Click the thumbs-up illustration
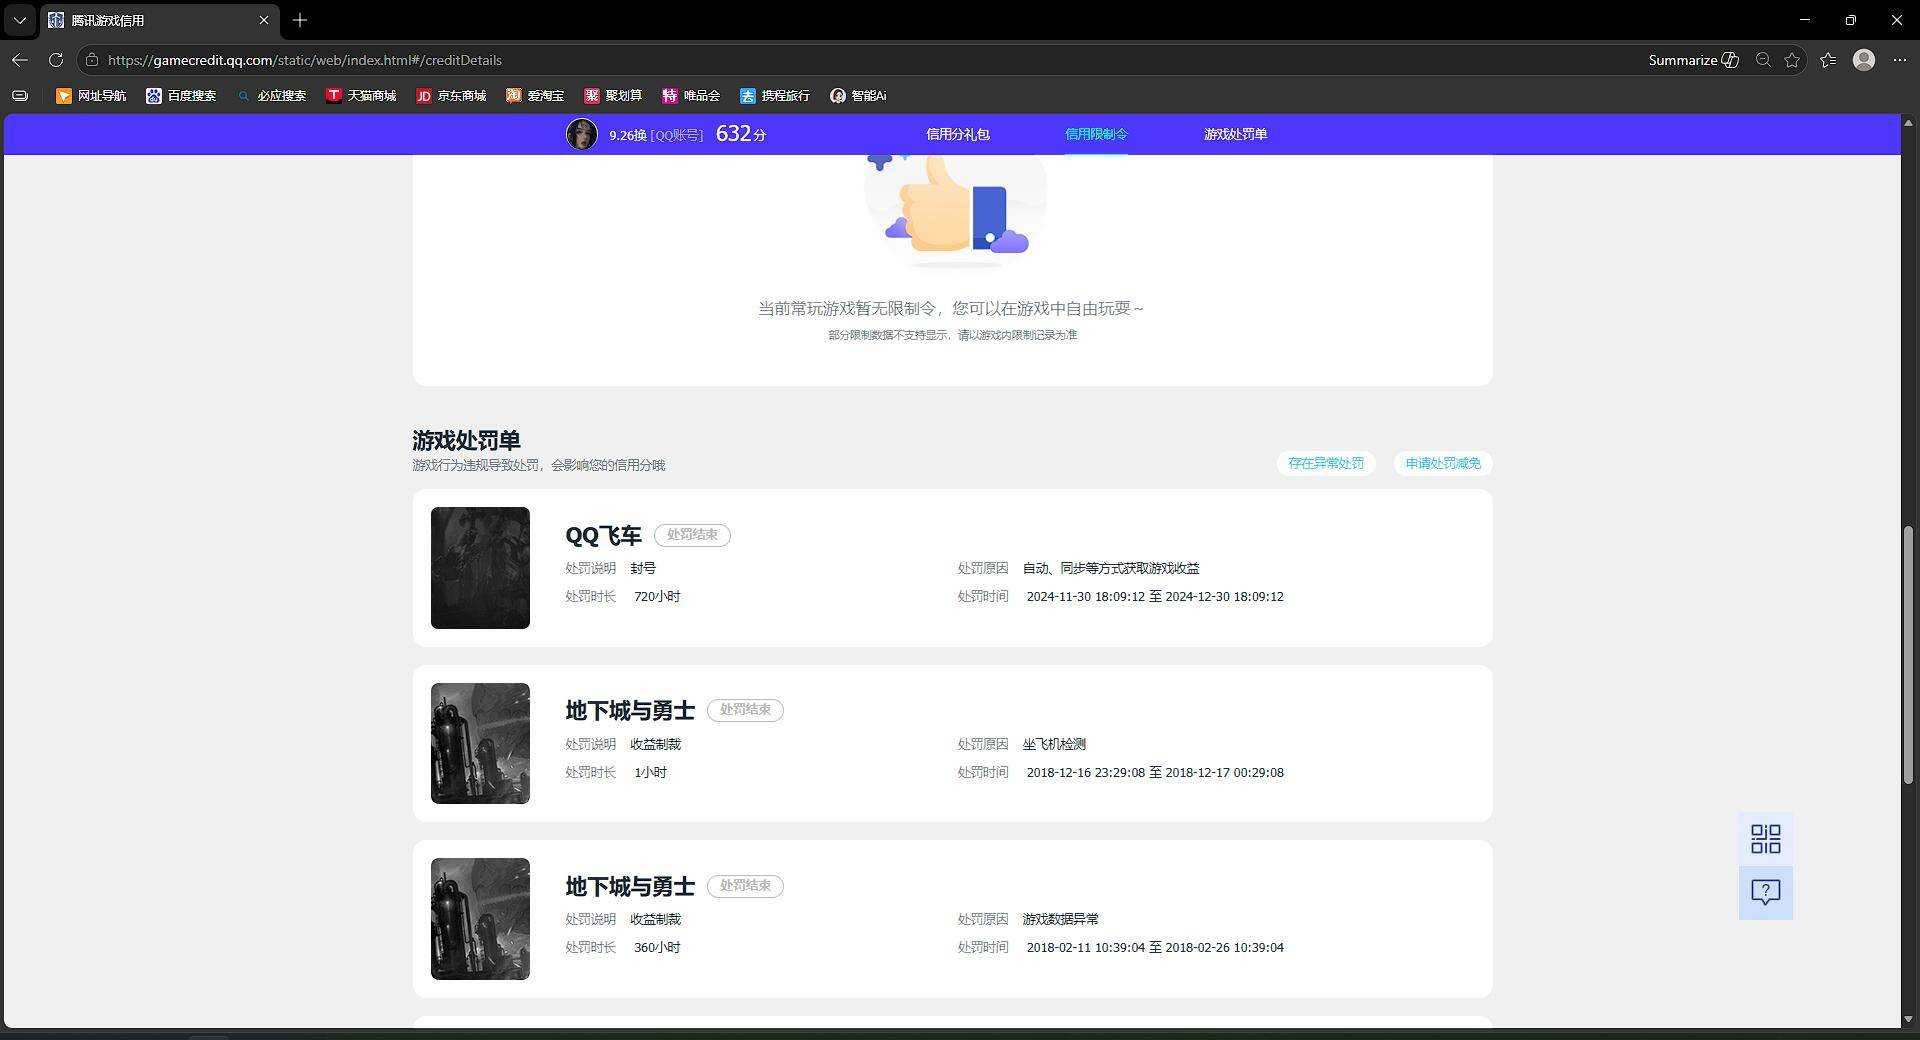The height and width of the screenshot is (1040, 1920). 955,209
